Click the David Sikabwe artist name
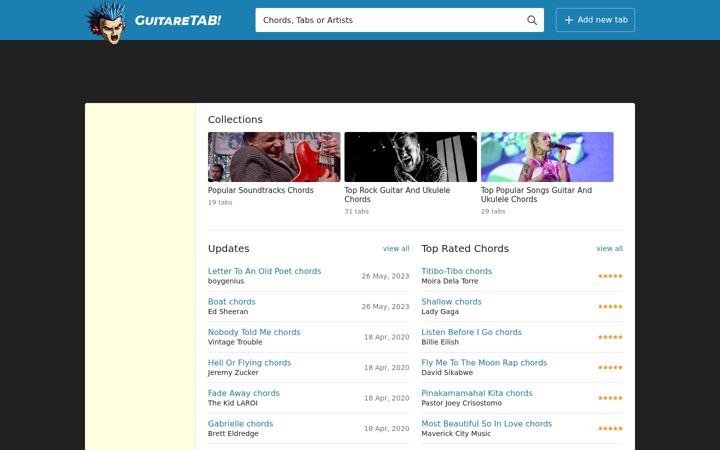720x450 pixels. [x=447, y=372]
